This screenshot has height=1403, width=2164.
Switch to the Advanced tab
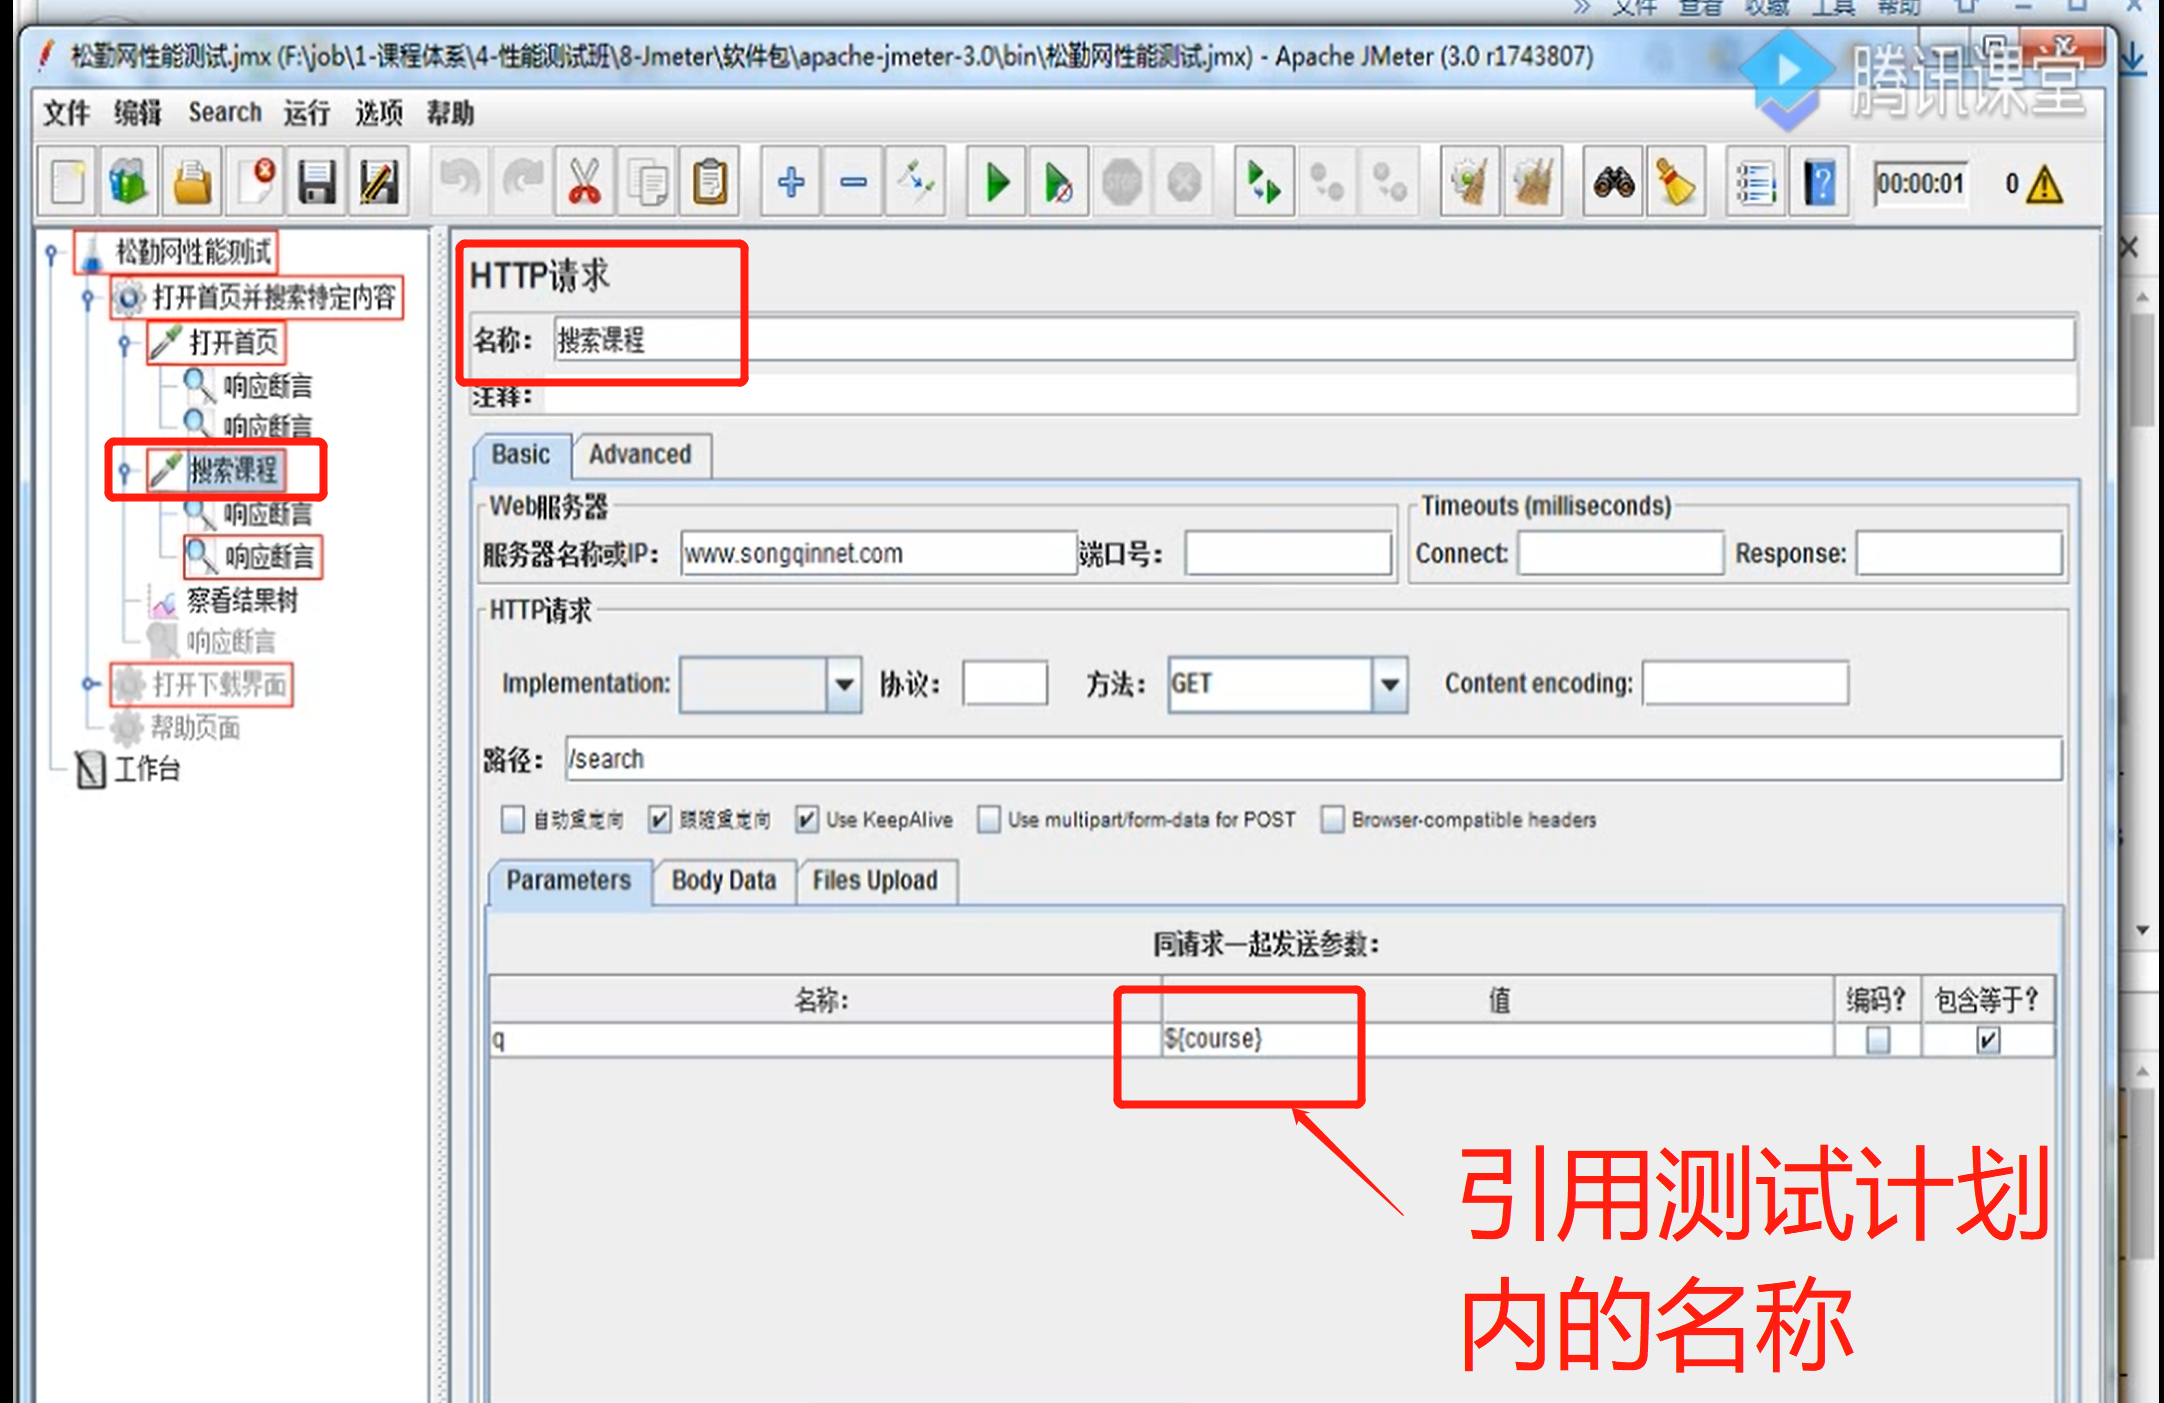pyautogui.click(x=640, y=455)
